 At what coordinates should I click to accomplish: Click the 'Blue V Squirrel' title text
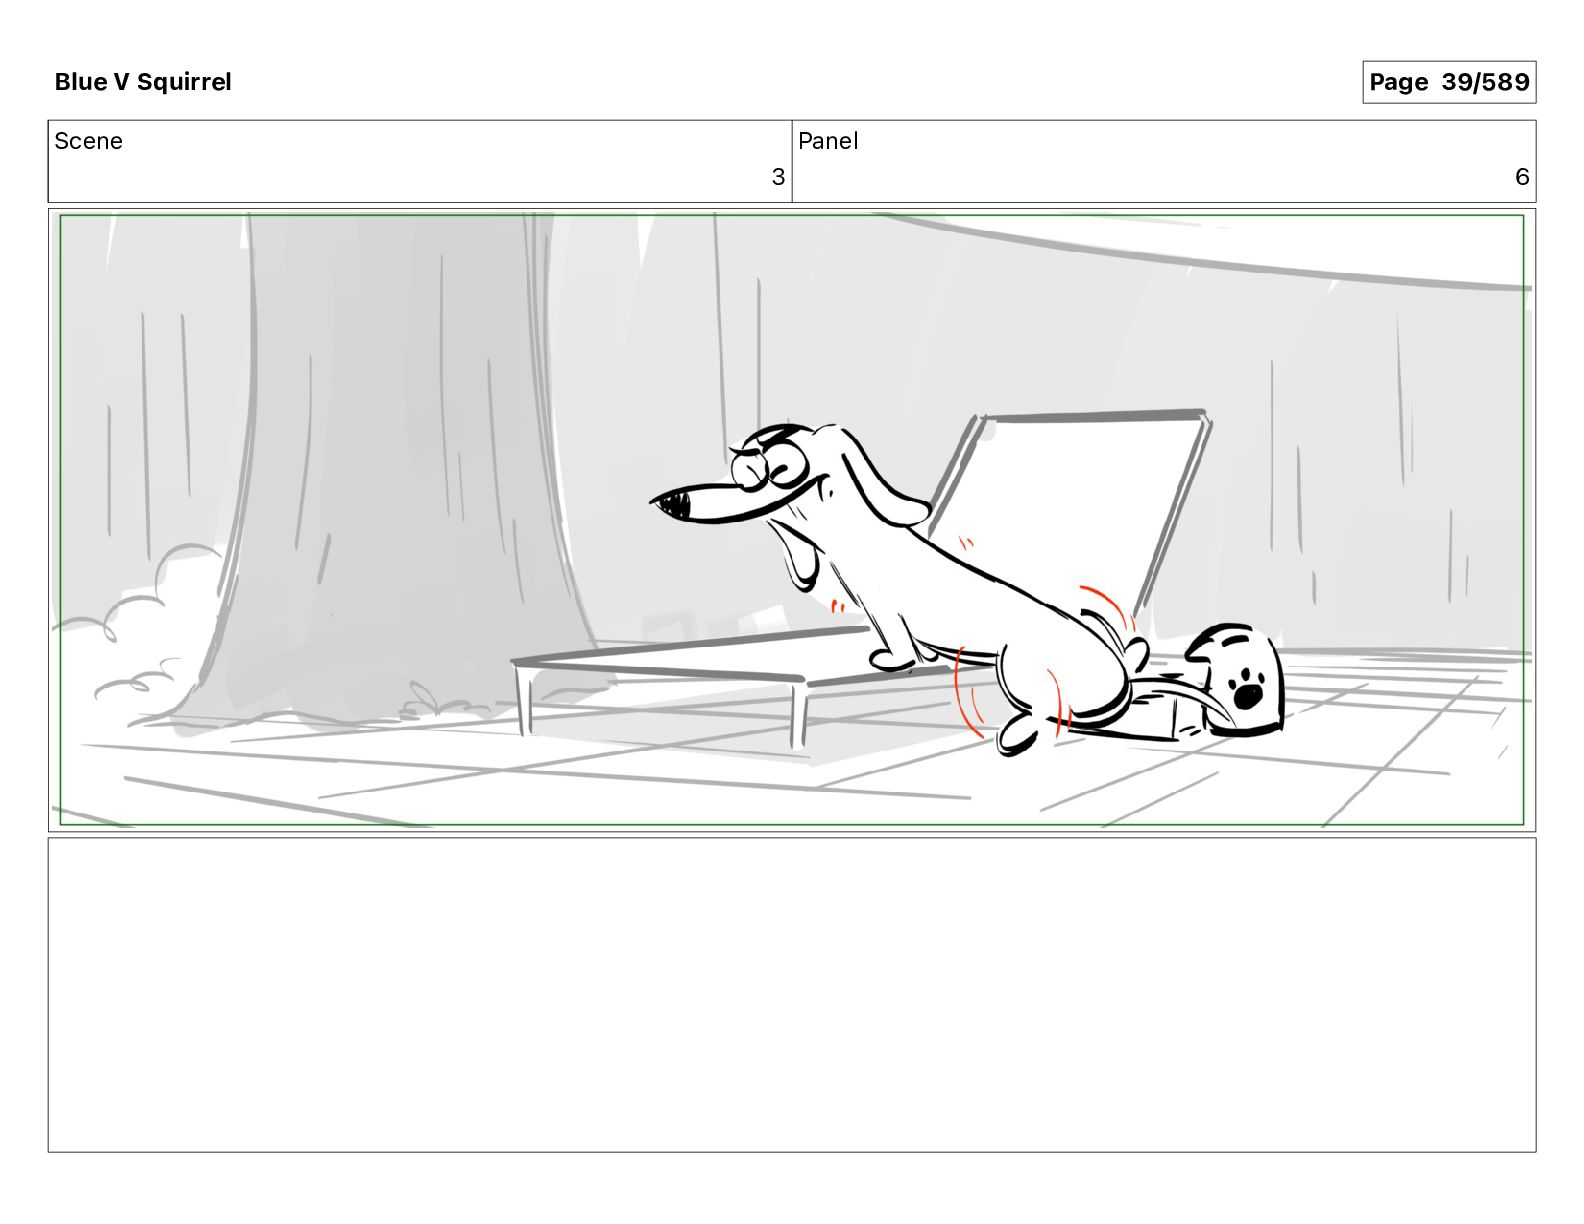tap(143, 82)
